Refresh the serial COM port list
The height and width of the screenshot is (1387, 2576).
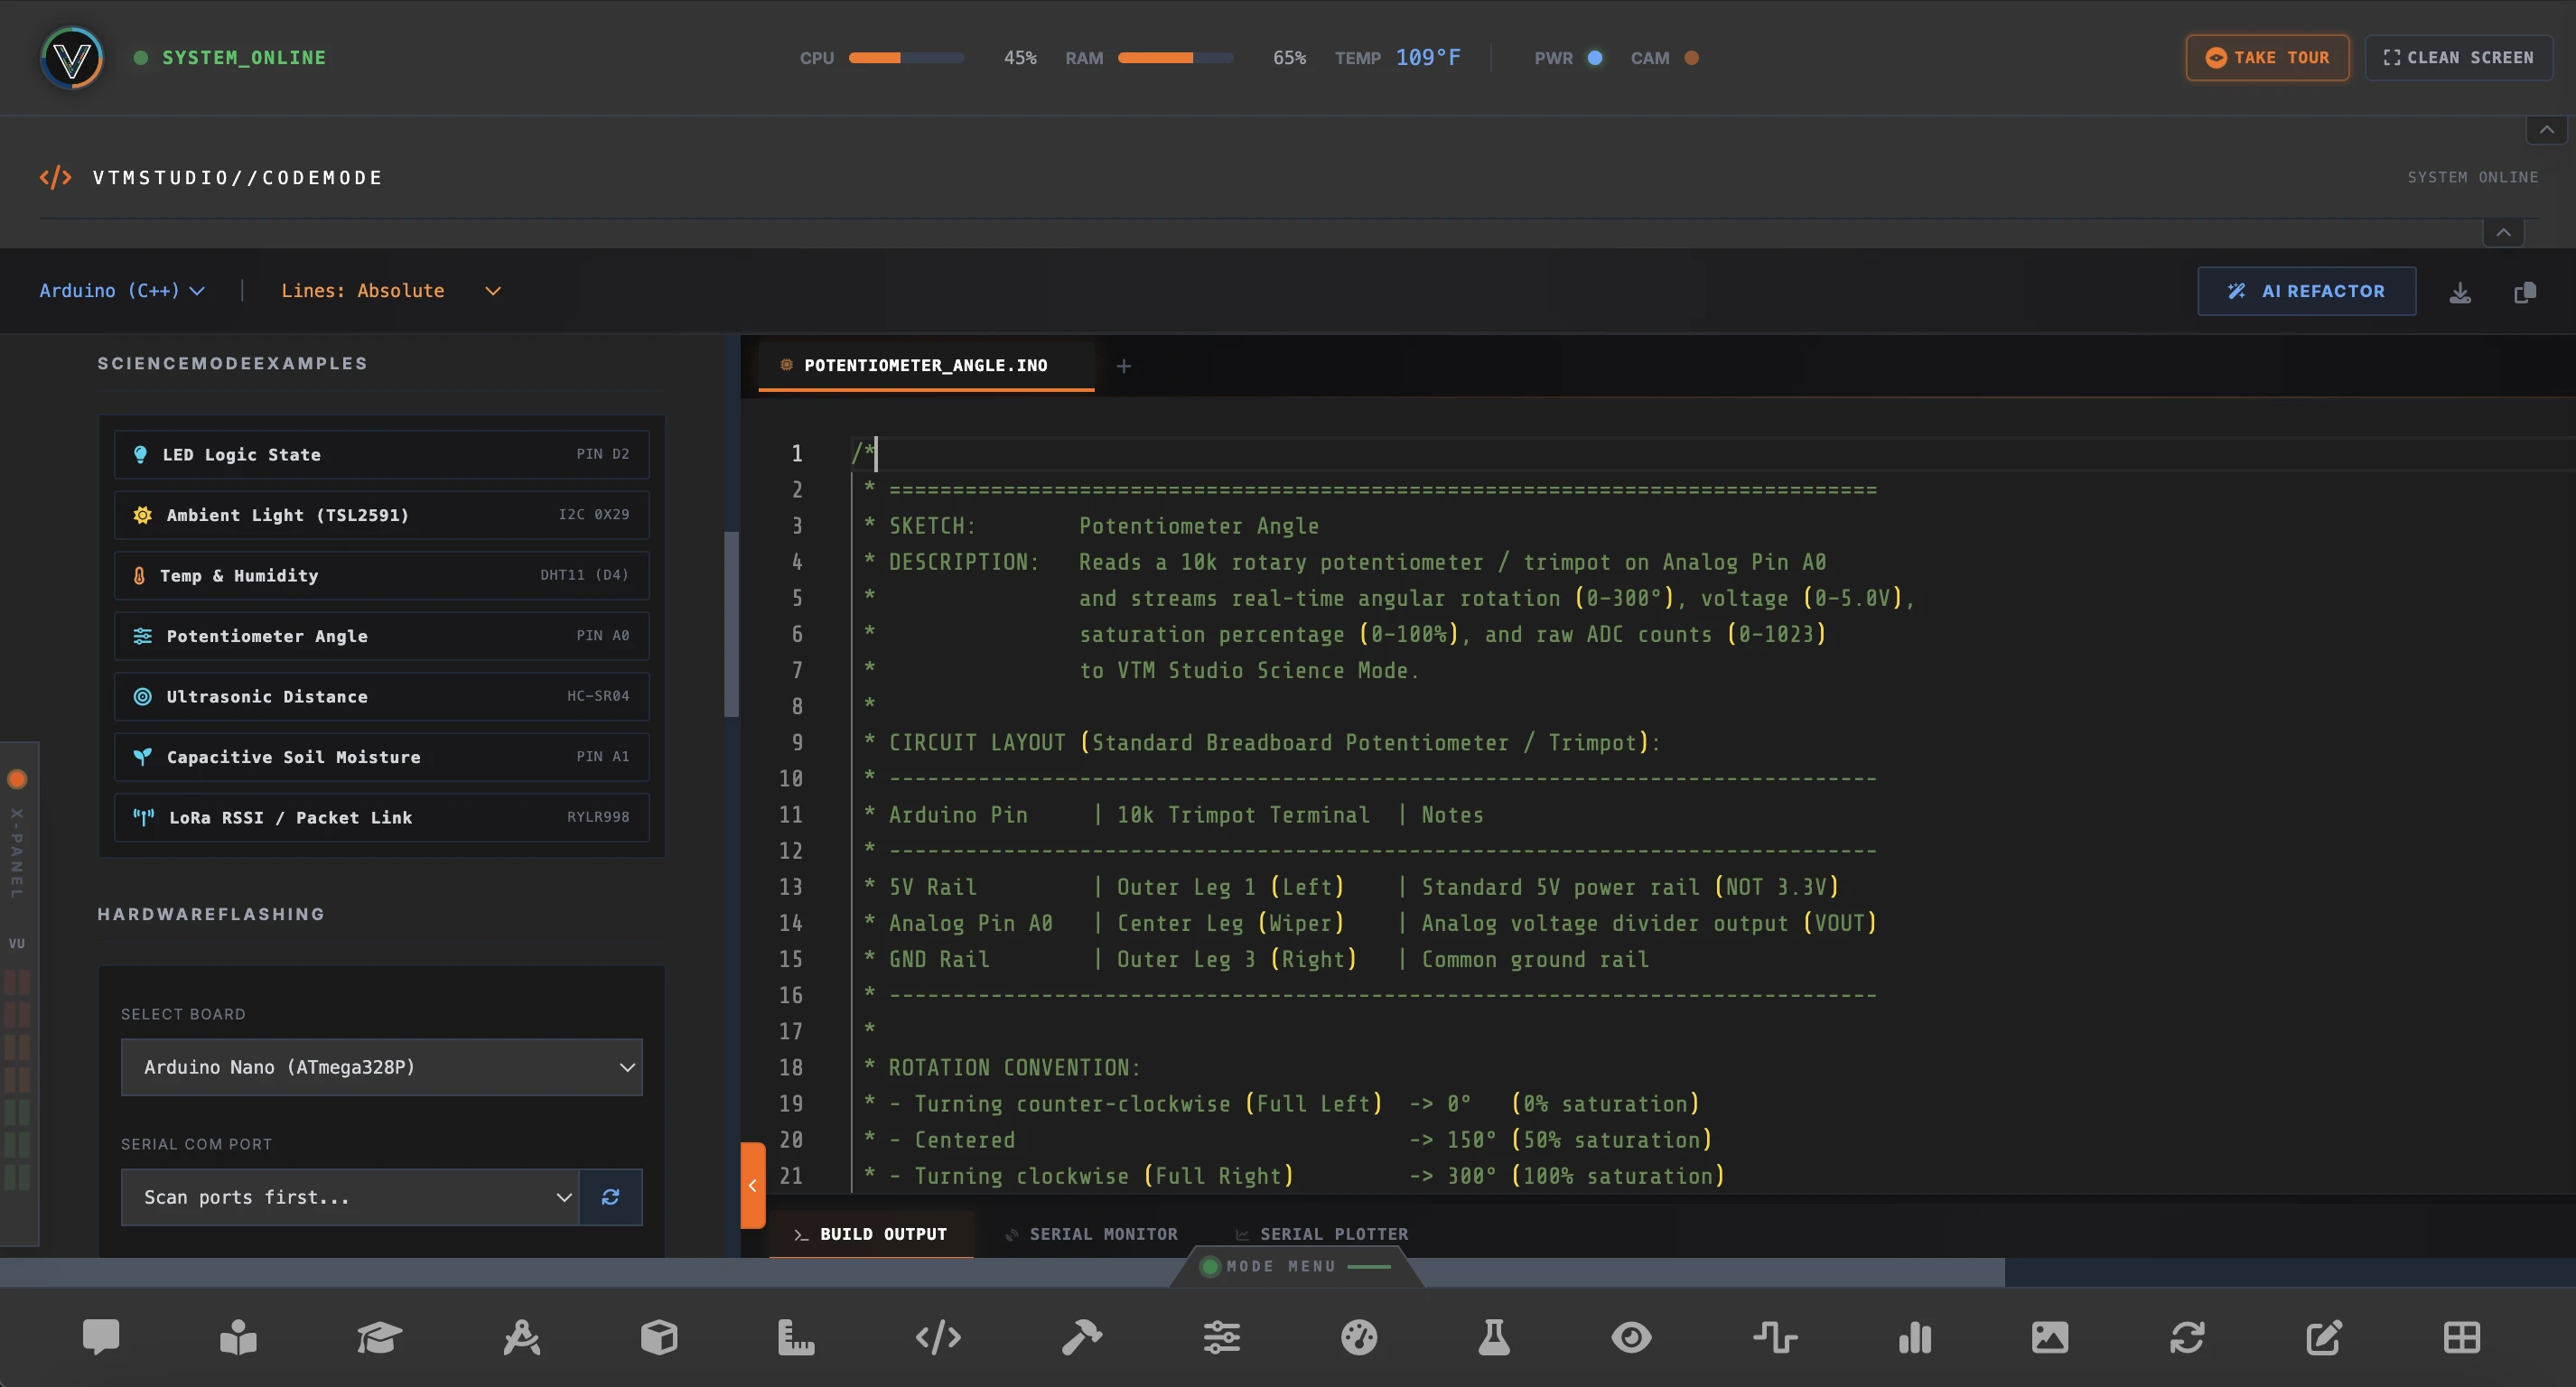point(611,1197)
